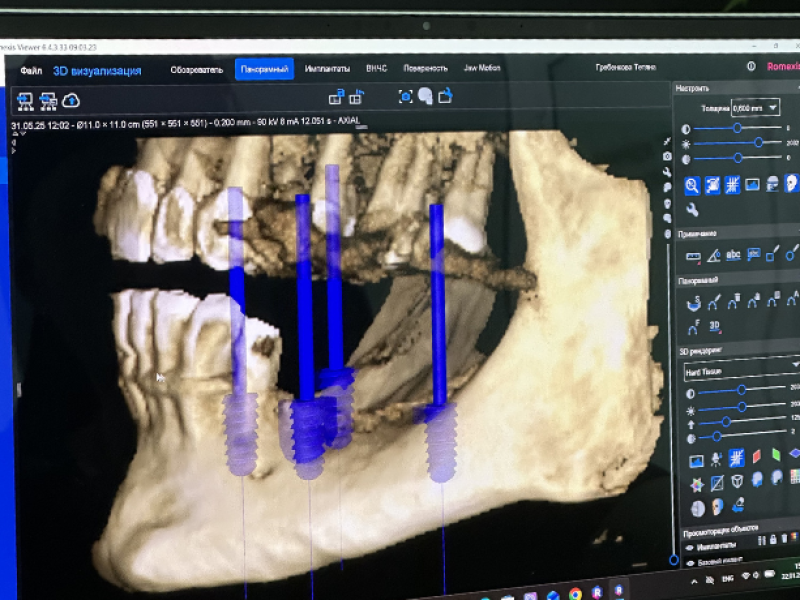Select the angle measurement tool
Image resolution: width=800 pixels, height=600 pixels.
point(713,256)
